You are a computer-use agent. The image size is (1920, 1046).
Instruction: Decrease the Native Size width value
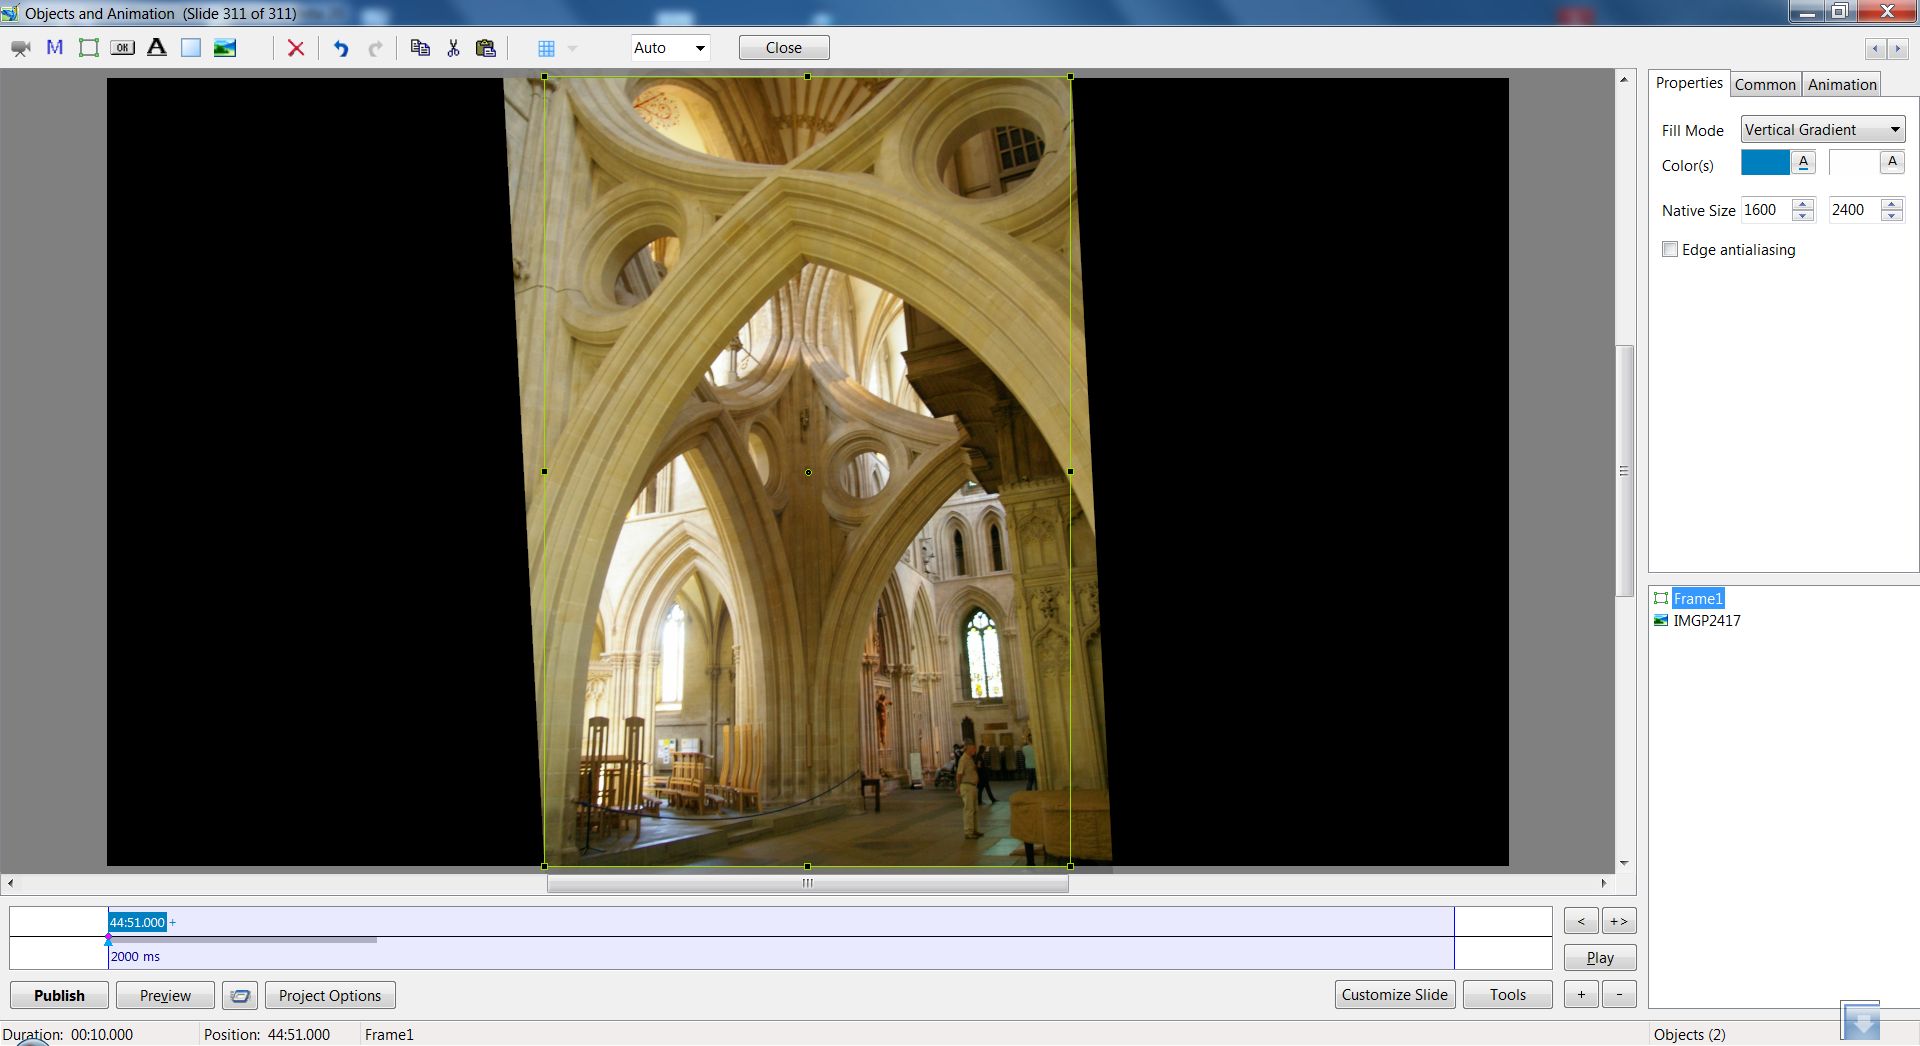(1803, 216)
